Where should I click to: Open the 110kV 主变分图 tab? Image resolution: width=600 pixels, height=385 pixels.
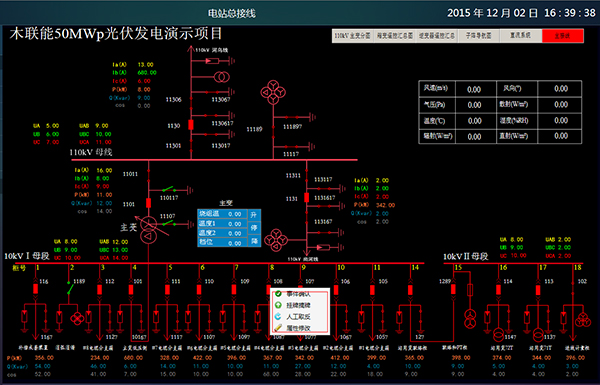(352, 36)
